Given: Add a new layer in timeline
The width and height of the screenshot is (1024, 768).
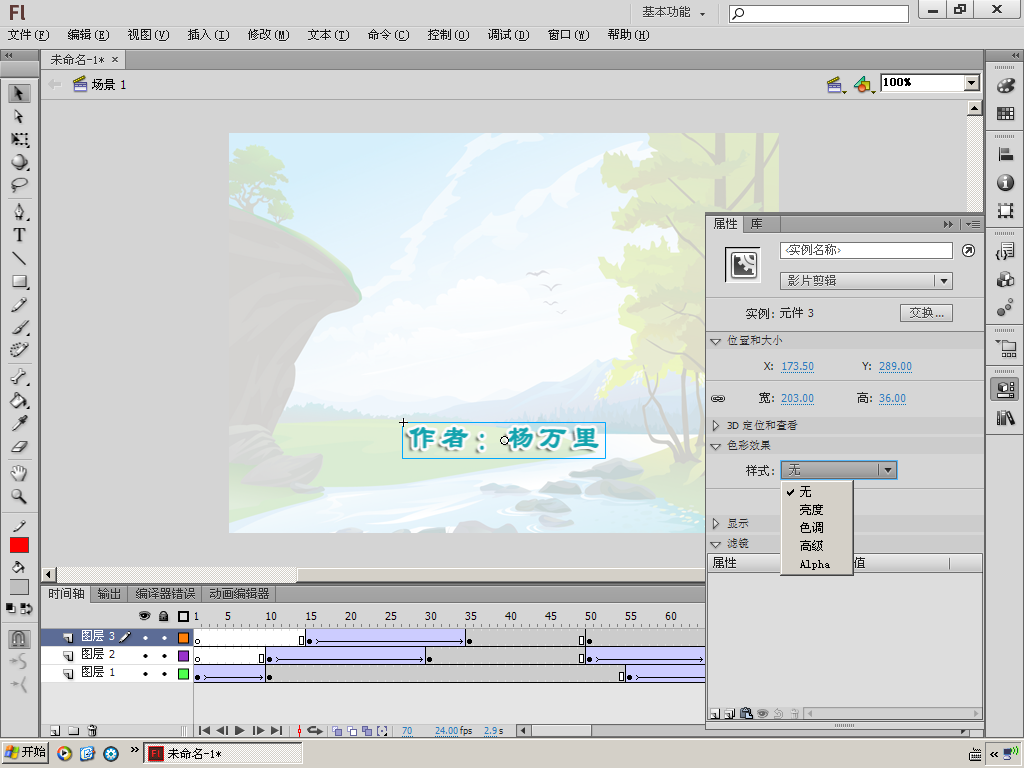Looking at the screenshot, I should click(56, 731).
